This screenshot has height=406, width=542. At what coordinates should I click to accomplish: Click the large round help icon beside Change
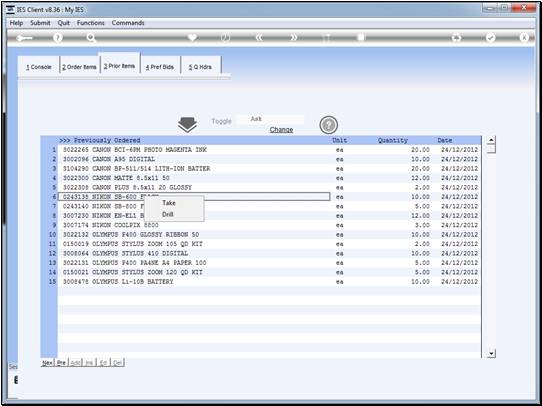tap(328, 125)
